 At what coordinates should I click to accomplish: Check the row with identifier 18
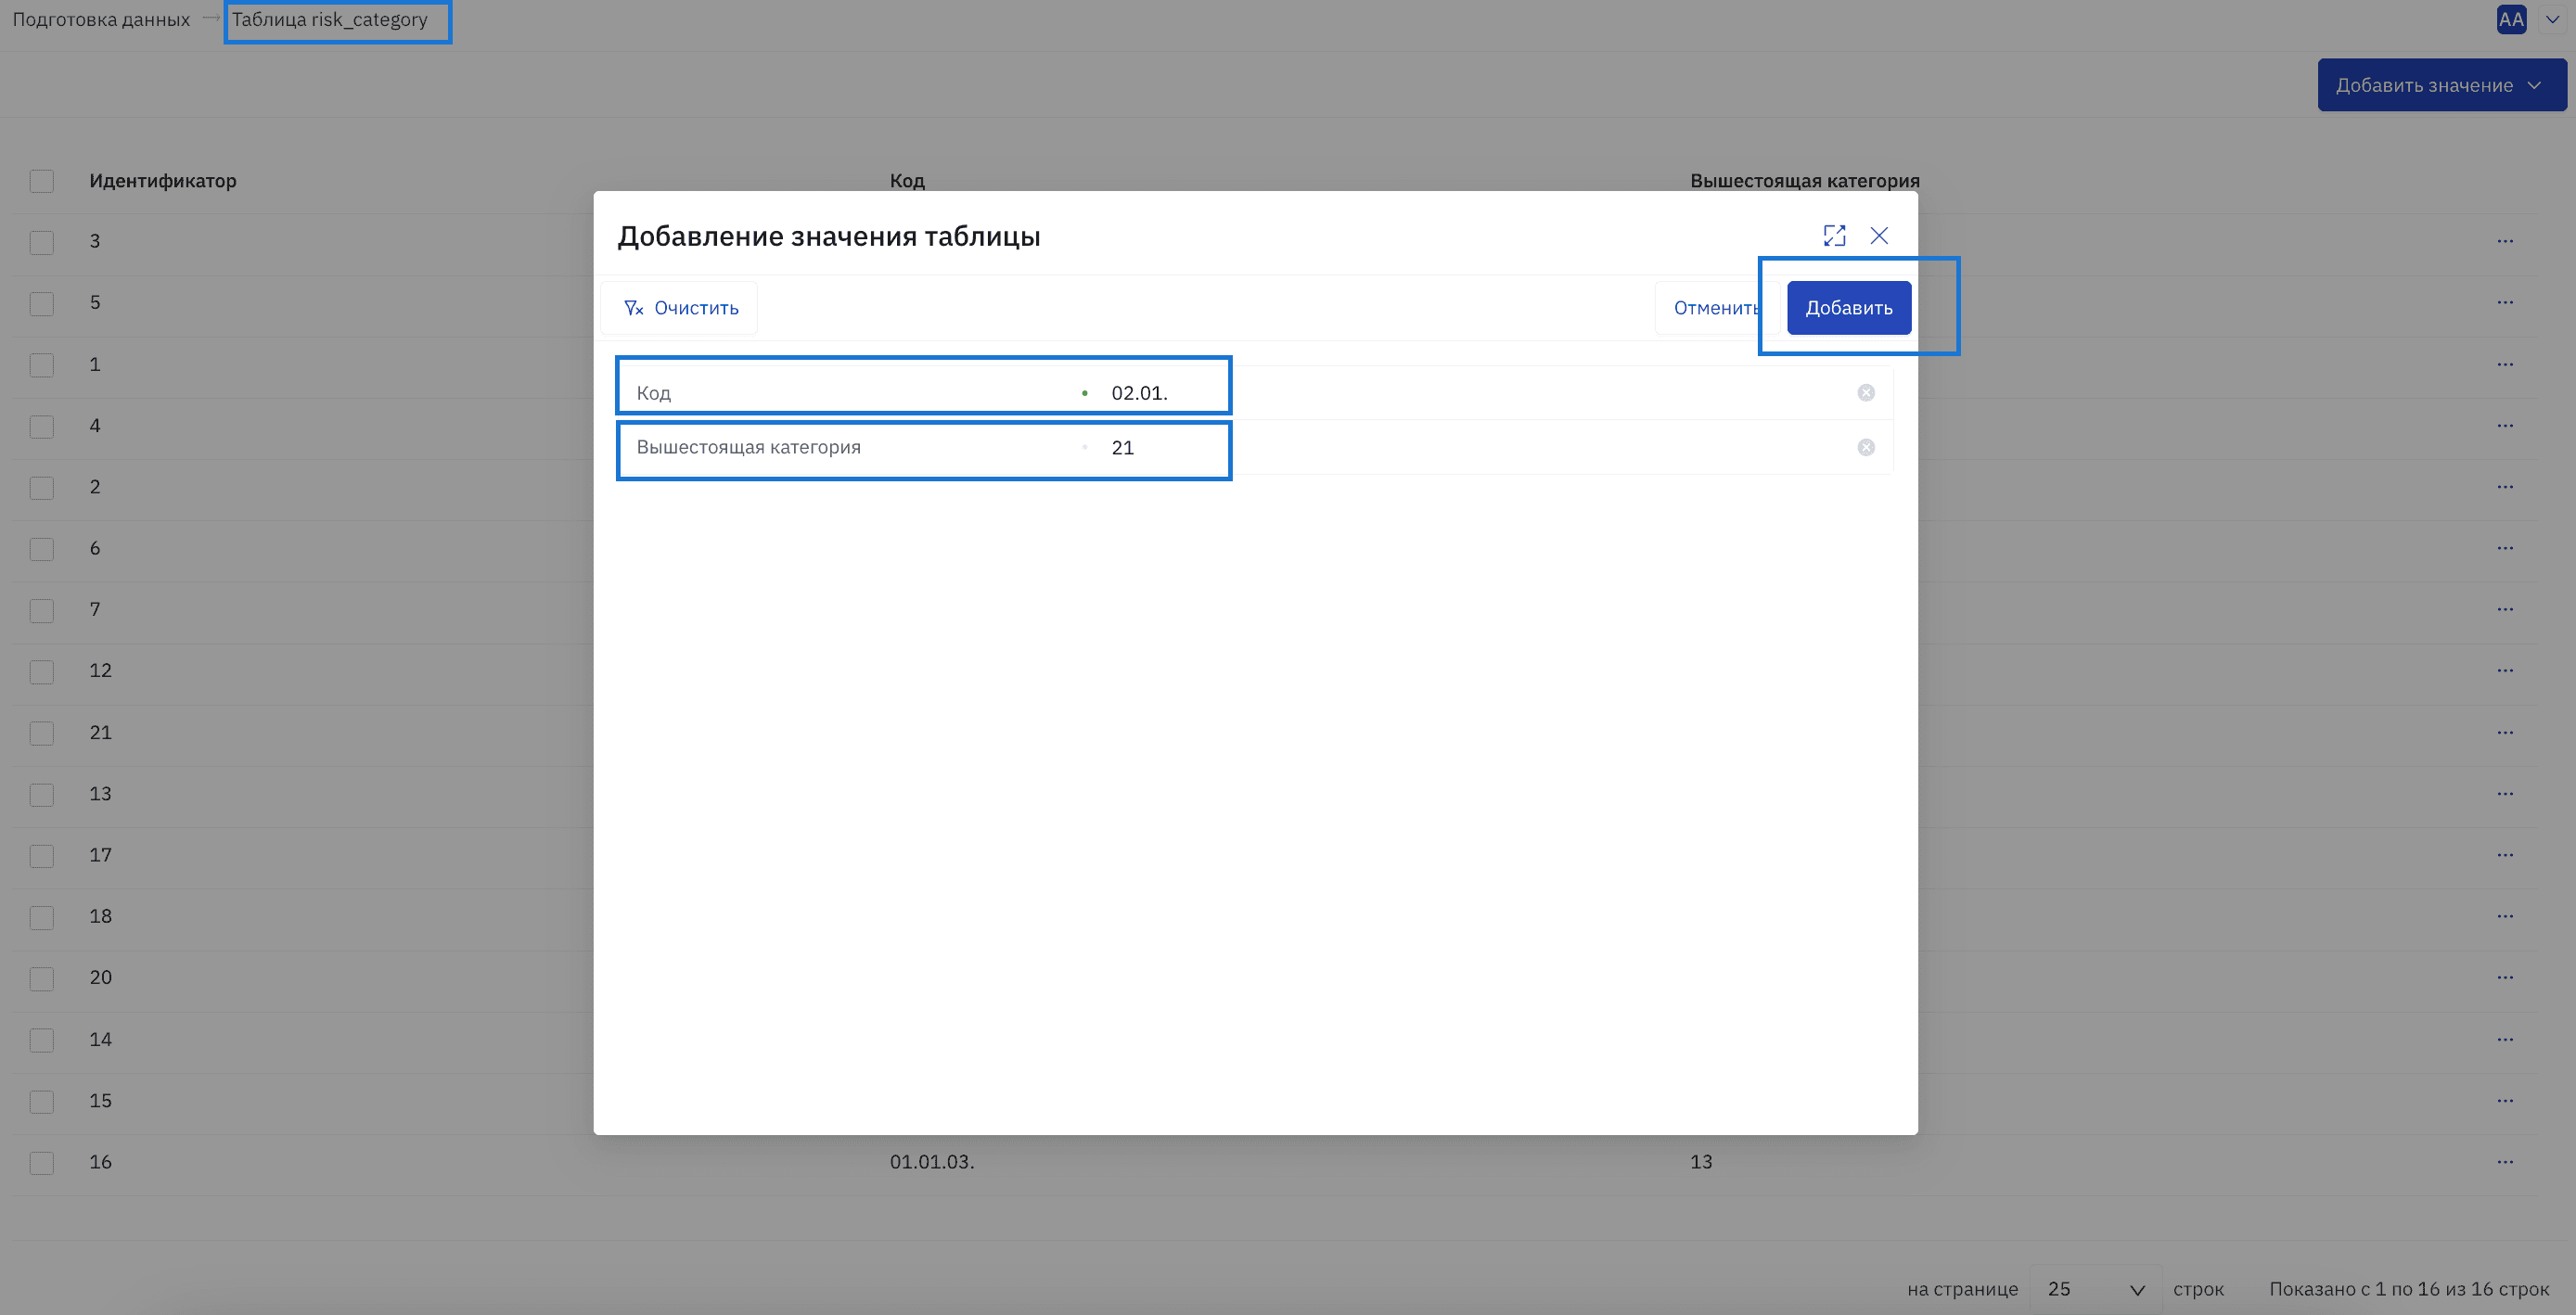(x=42, y=917)
